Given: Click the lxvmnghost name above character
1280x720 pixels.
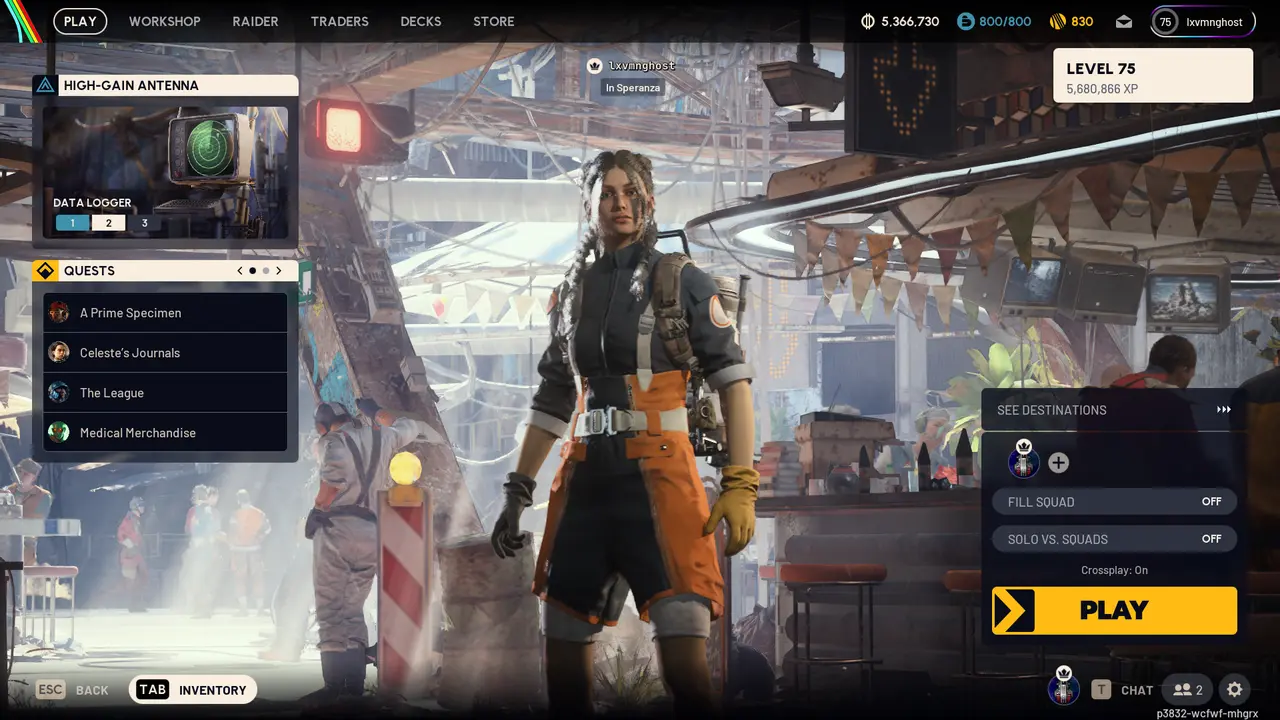Looking at the screenshot, I should [642, 65].
